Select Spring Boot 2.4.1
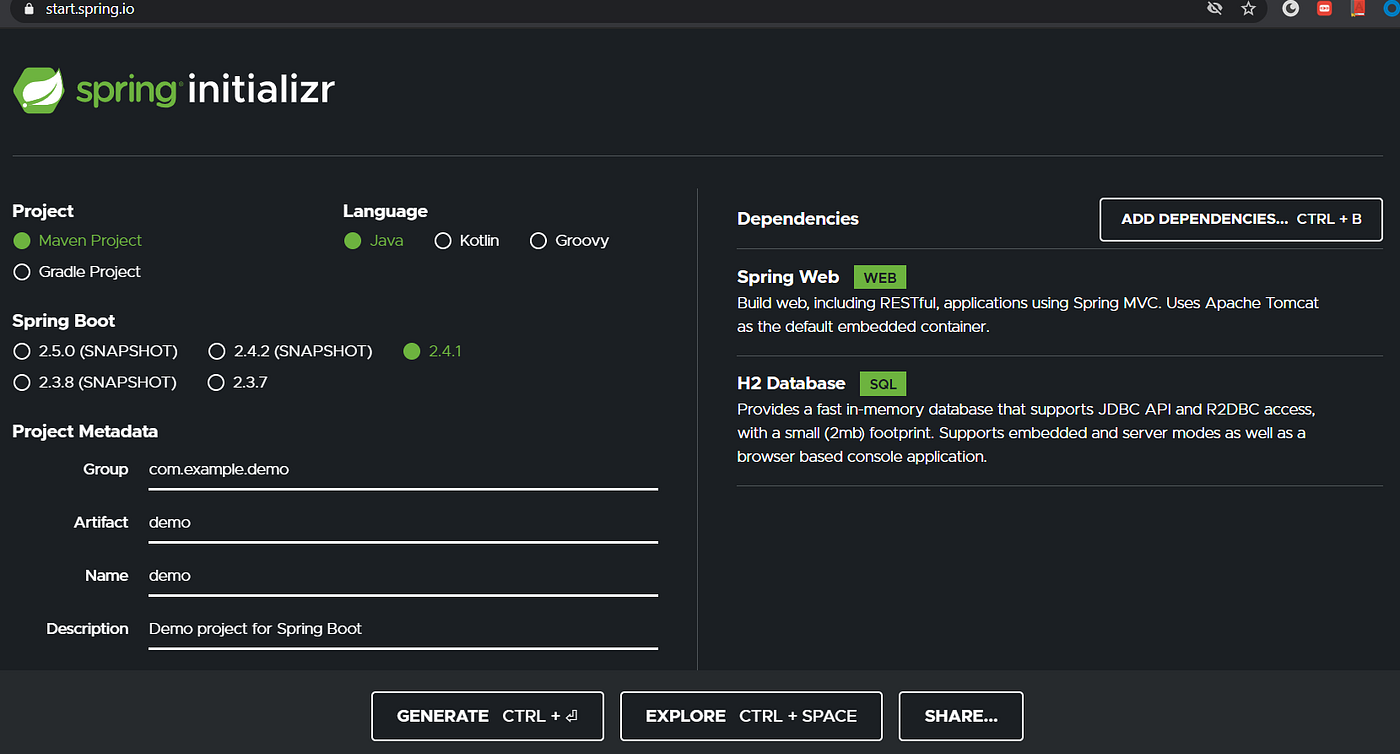The image size is (1400, 754). (x=432, y=351)
